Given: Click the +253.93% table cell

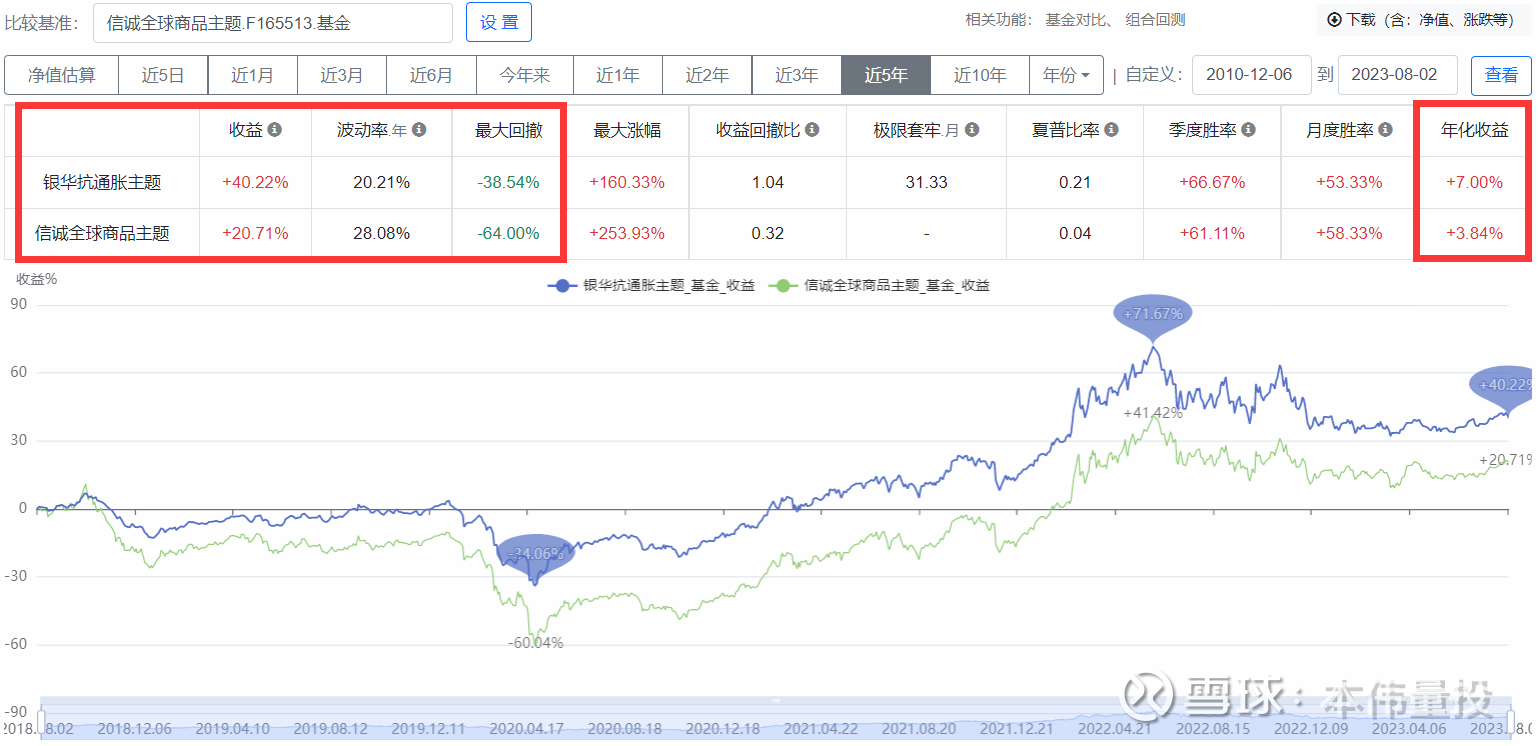Looking at the screenshot, I should pos(627,233).
